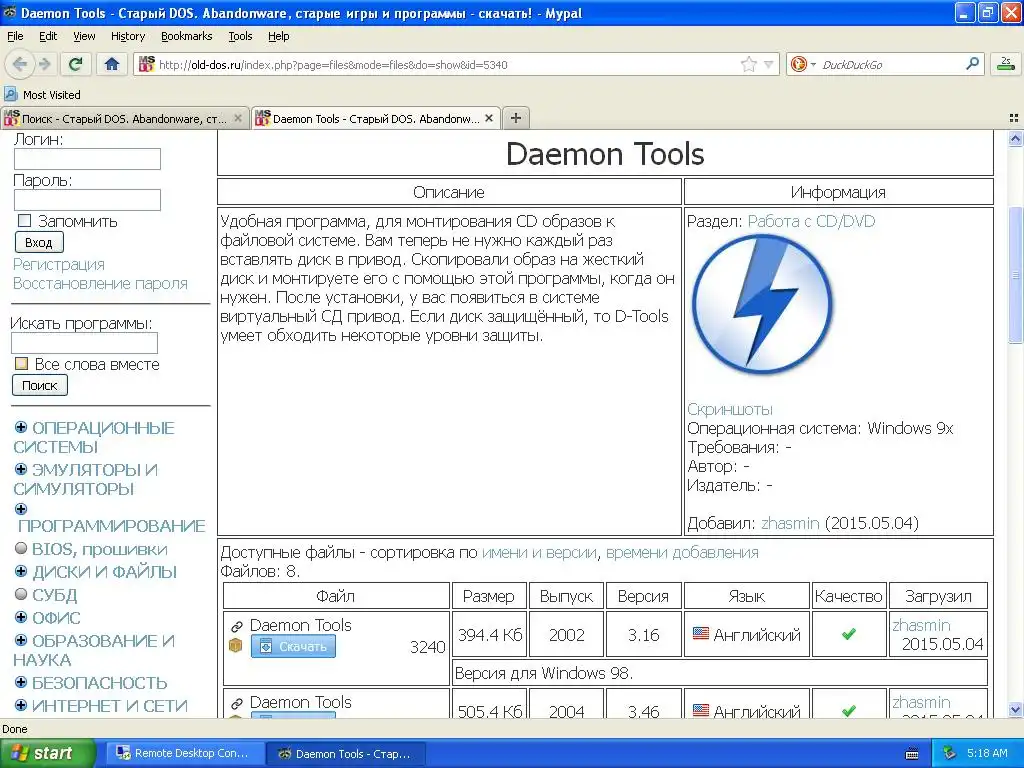Expand the ИНТЕРНЕТ И СЕТИ category
Screen dimensions: 1024x768
tap(21, 705)
